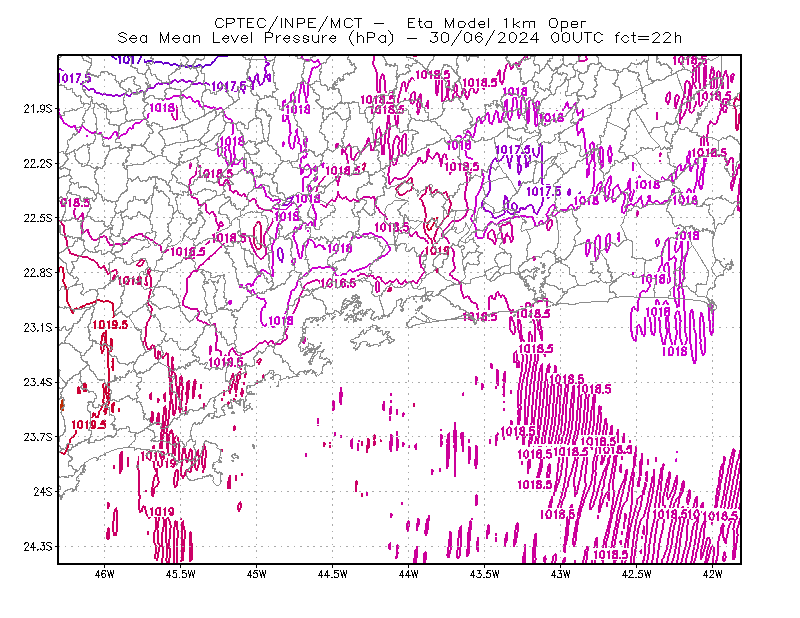Click the CPTEC/INPE/MCT Eta Model title line

[400, 23]
